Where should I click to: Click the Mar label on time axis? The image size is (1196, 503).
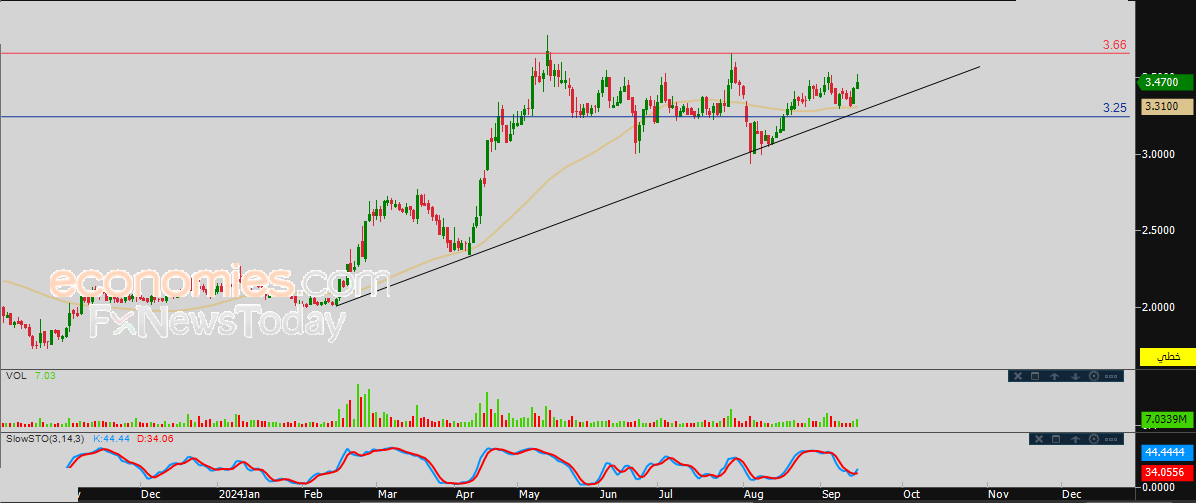click(x=387, y=494)
